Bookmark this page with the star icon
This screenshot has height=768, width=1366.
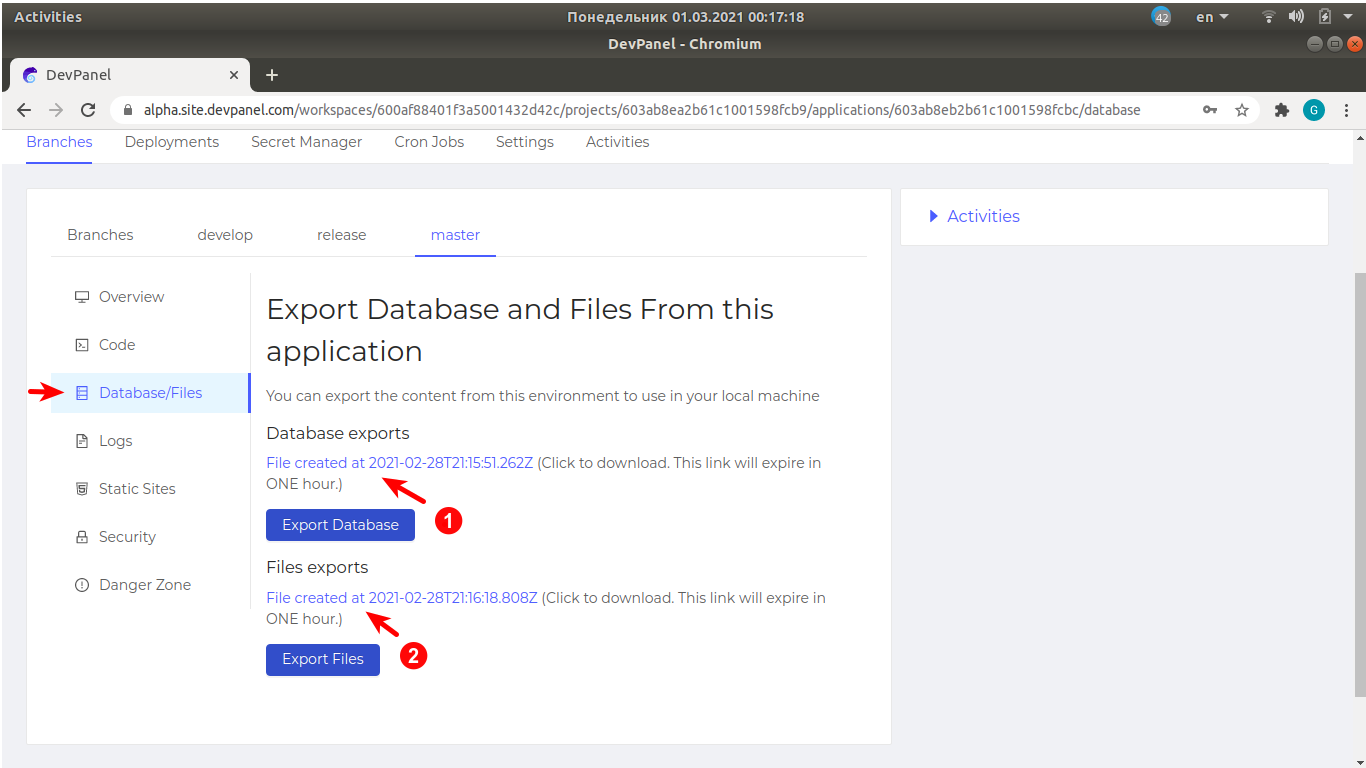point(1242,110)
